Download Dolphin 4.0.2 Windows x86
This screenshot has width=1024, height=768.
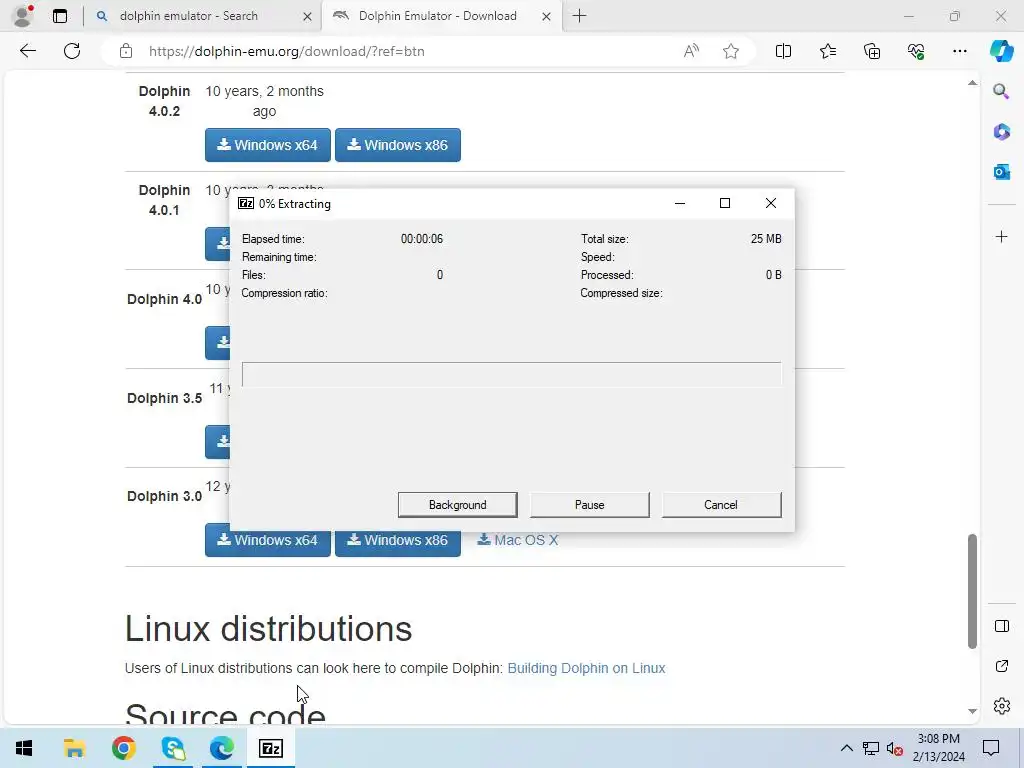click(398, 145)
